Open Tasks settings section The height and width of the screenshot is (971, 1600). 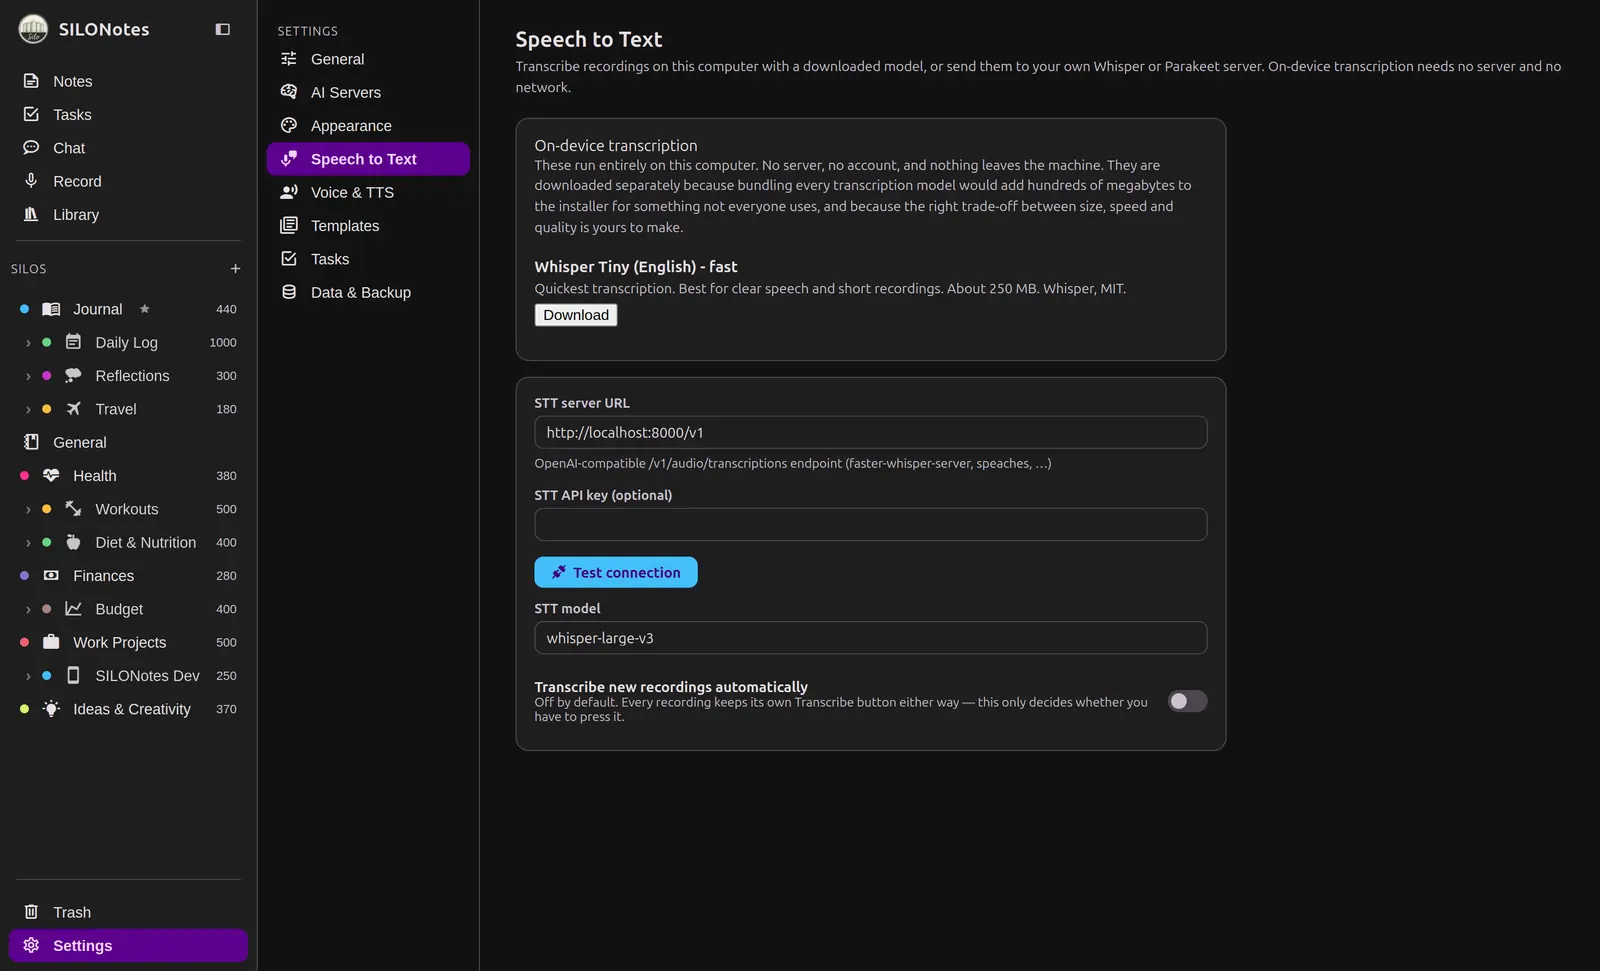tap(368, 259)
